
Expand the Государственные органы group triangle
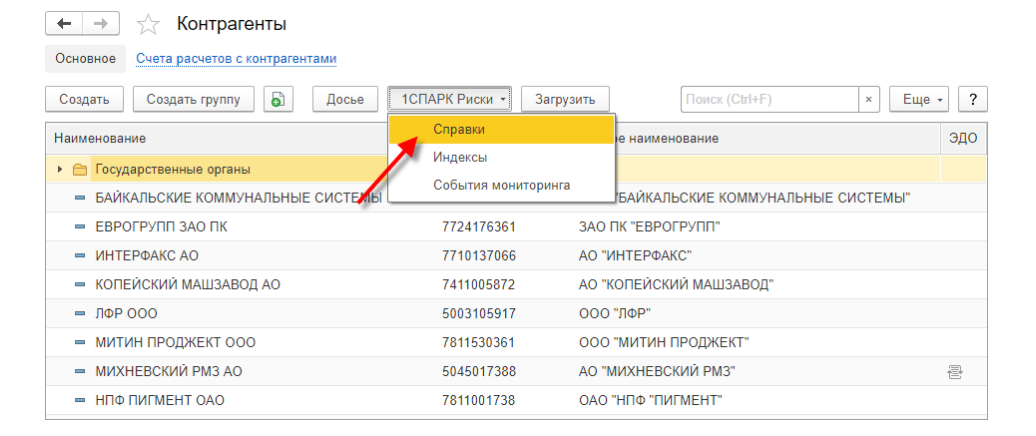click(60, 170)
